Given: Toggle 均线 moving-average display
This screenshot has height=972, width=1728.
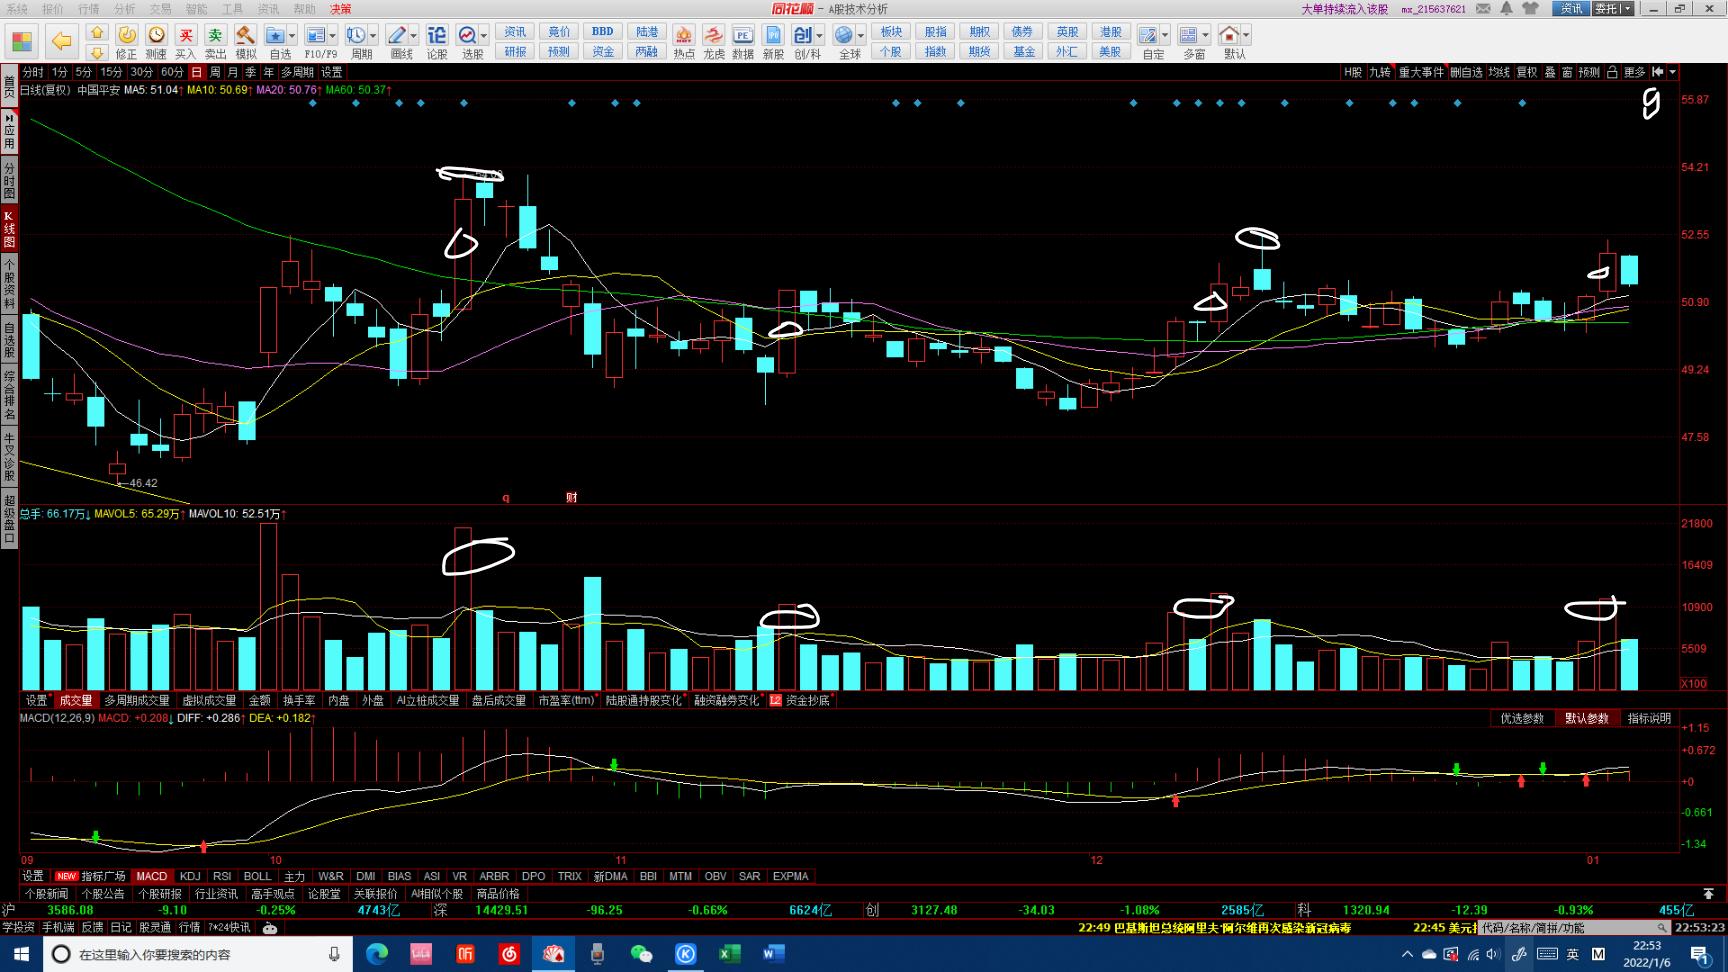Looking at the screenshot, I should (x=1499, y=72).
